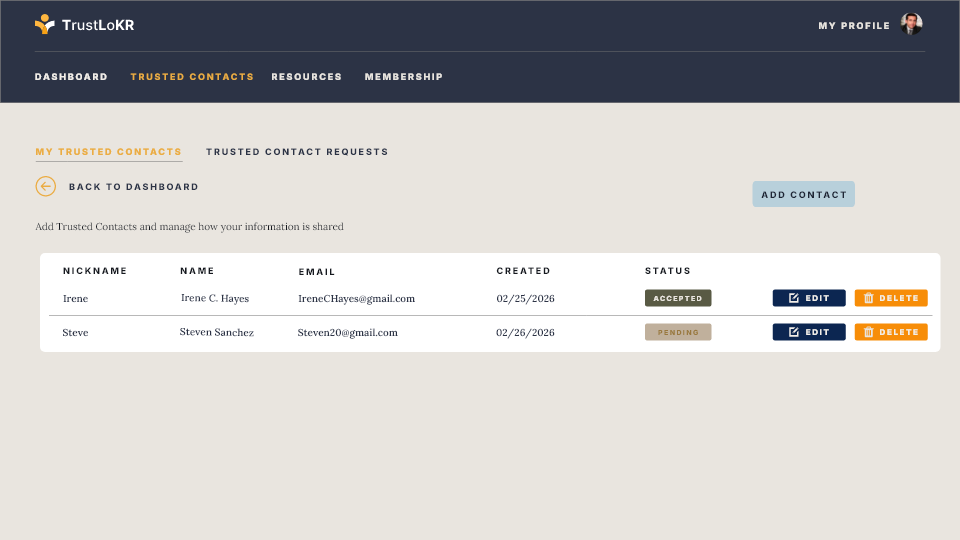This screenshot has height=540, width=960.
Task: Select Trusted Contacts in navigation
Action: 192,77
